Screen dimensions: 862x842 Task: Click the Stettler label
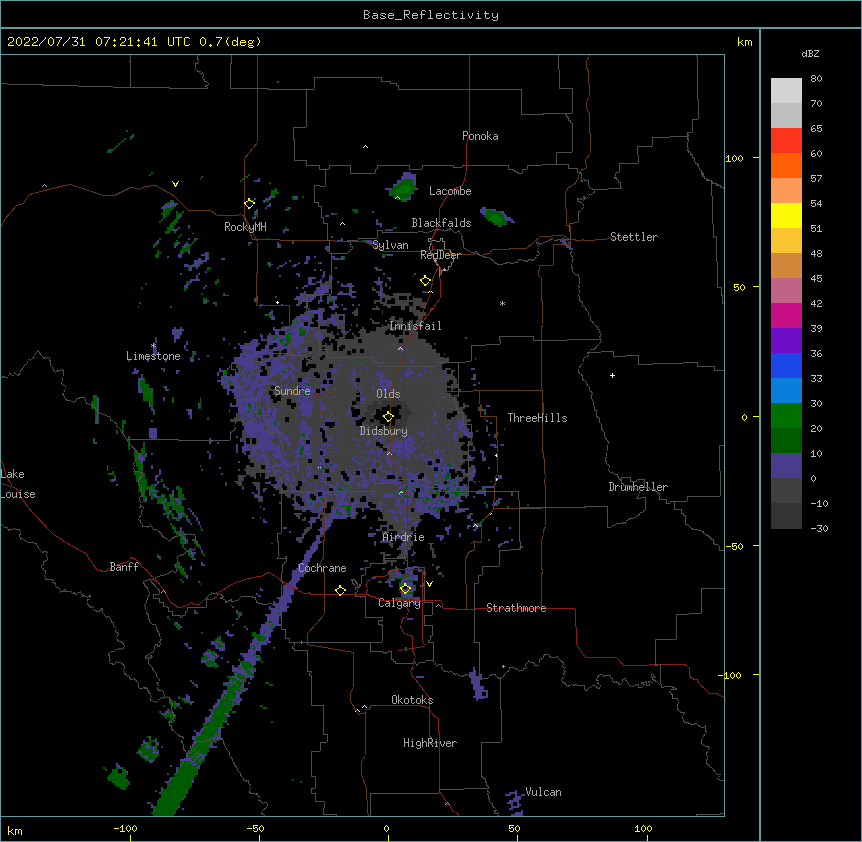634,237
